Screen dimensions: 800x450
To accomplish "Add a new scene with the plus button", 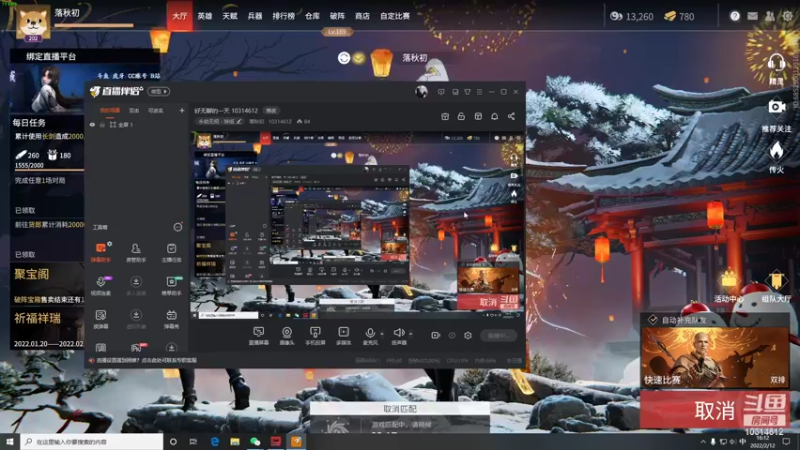I will coord(182,110).
